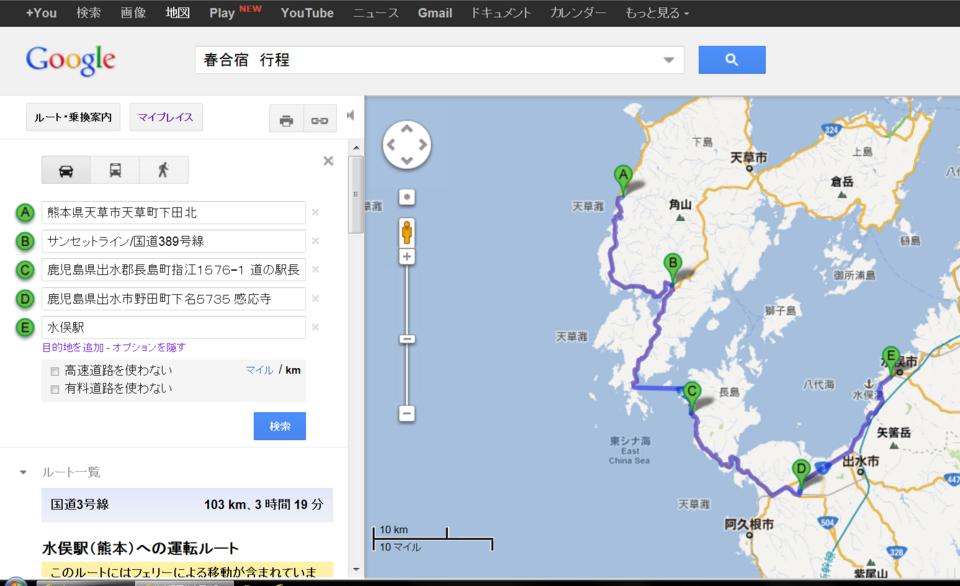This screenshot has height=586, width=960.
Task: Click green marker B in the waypoint list
Action: click(x=25, y=241)
